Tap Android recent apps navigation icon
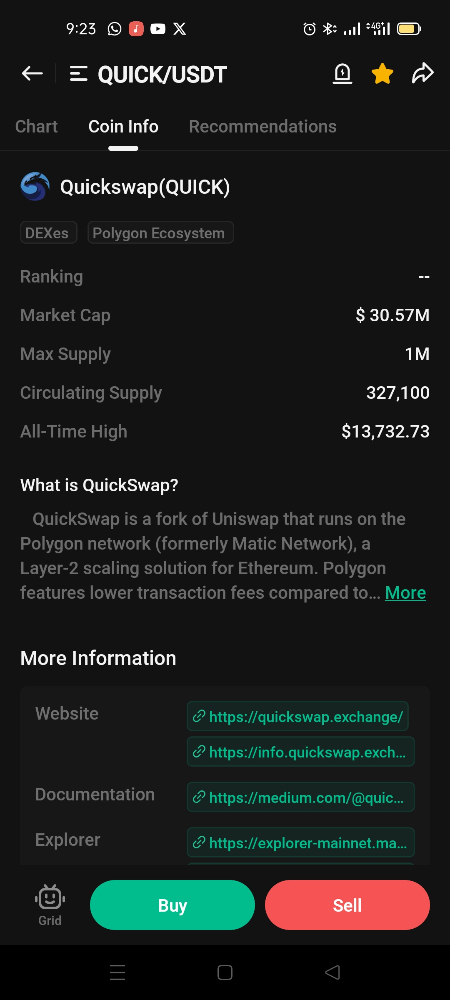Image resolution: width=450 pixels, height=1000 pixels. (x=117, y=972)
